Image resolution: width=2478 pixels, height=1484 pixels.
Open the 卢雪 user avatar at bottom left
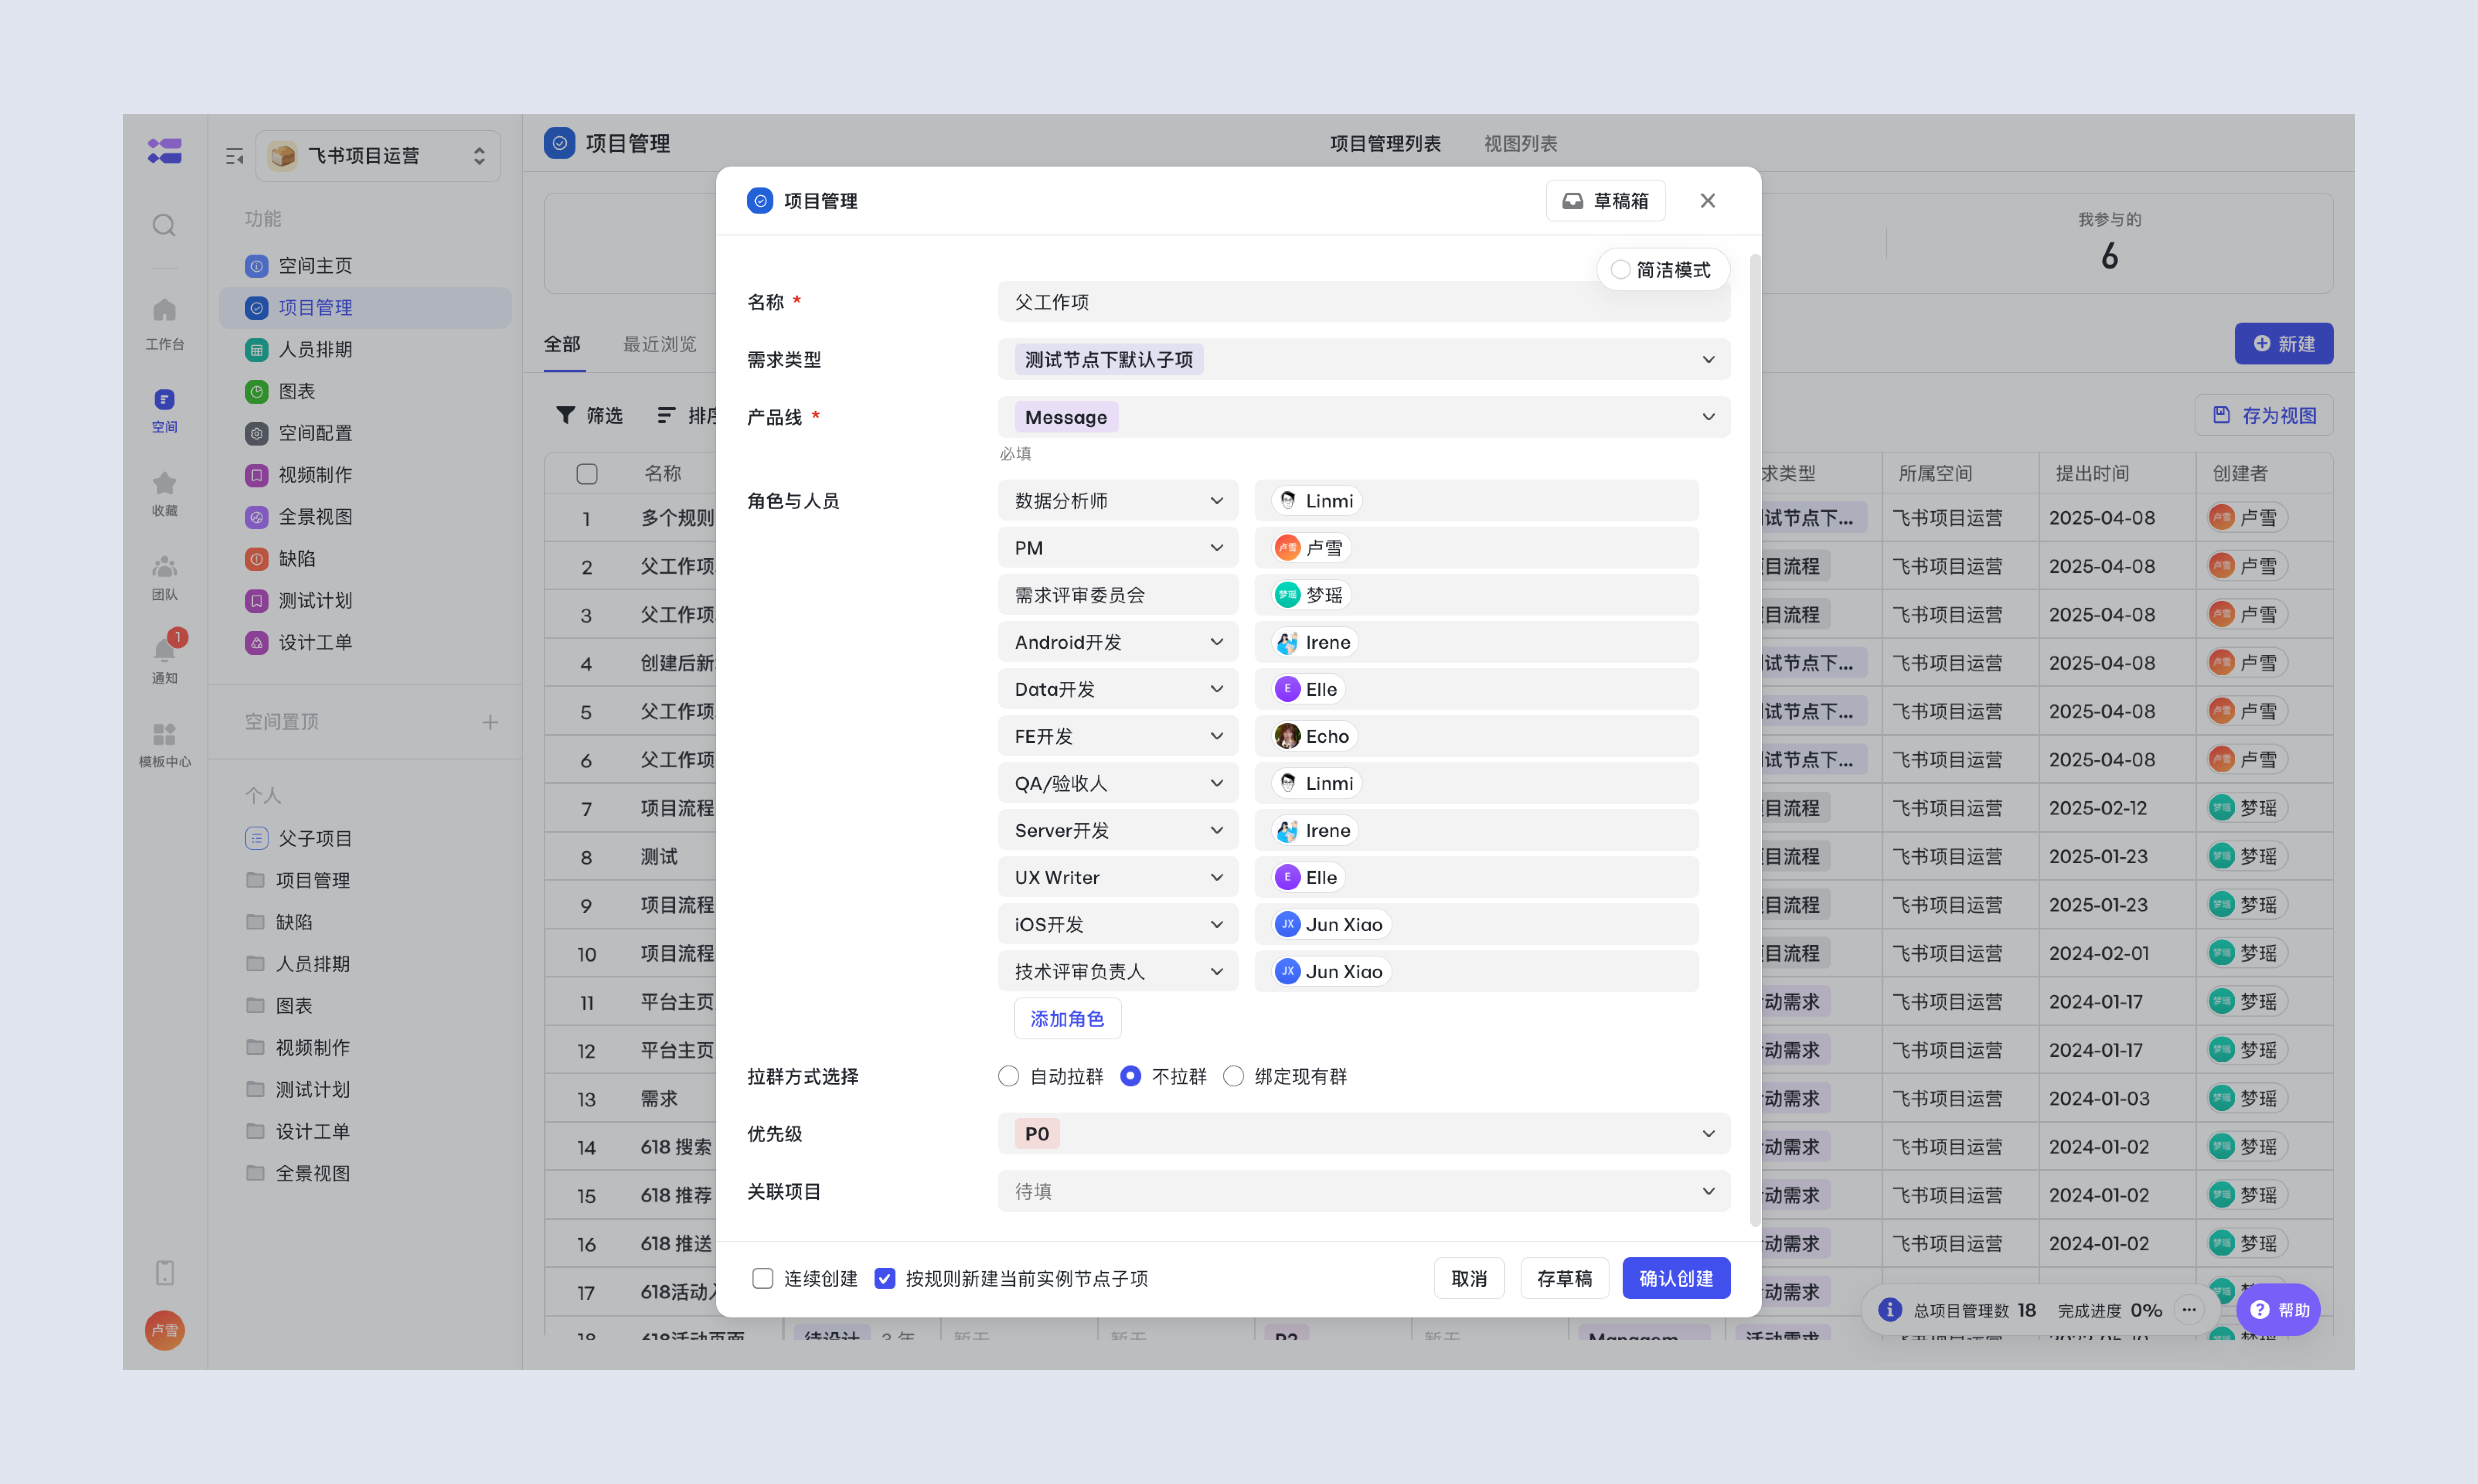[164, 1330]
